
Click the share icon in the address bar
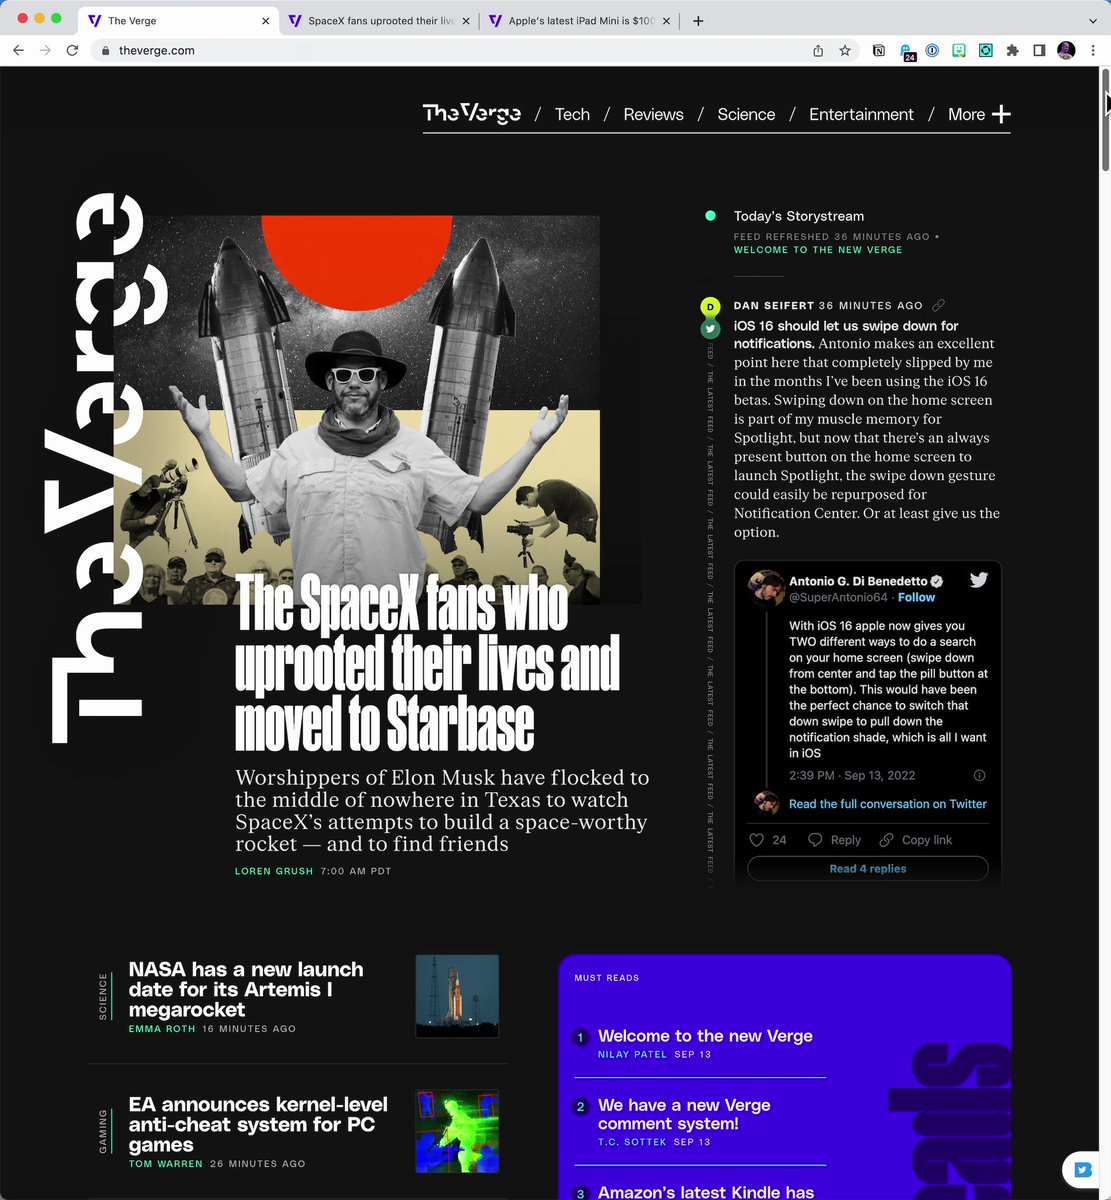pyautogui.click(x=818, y=50)
